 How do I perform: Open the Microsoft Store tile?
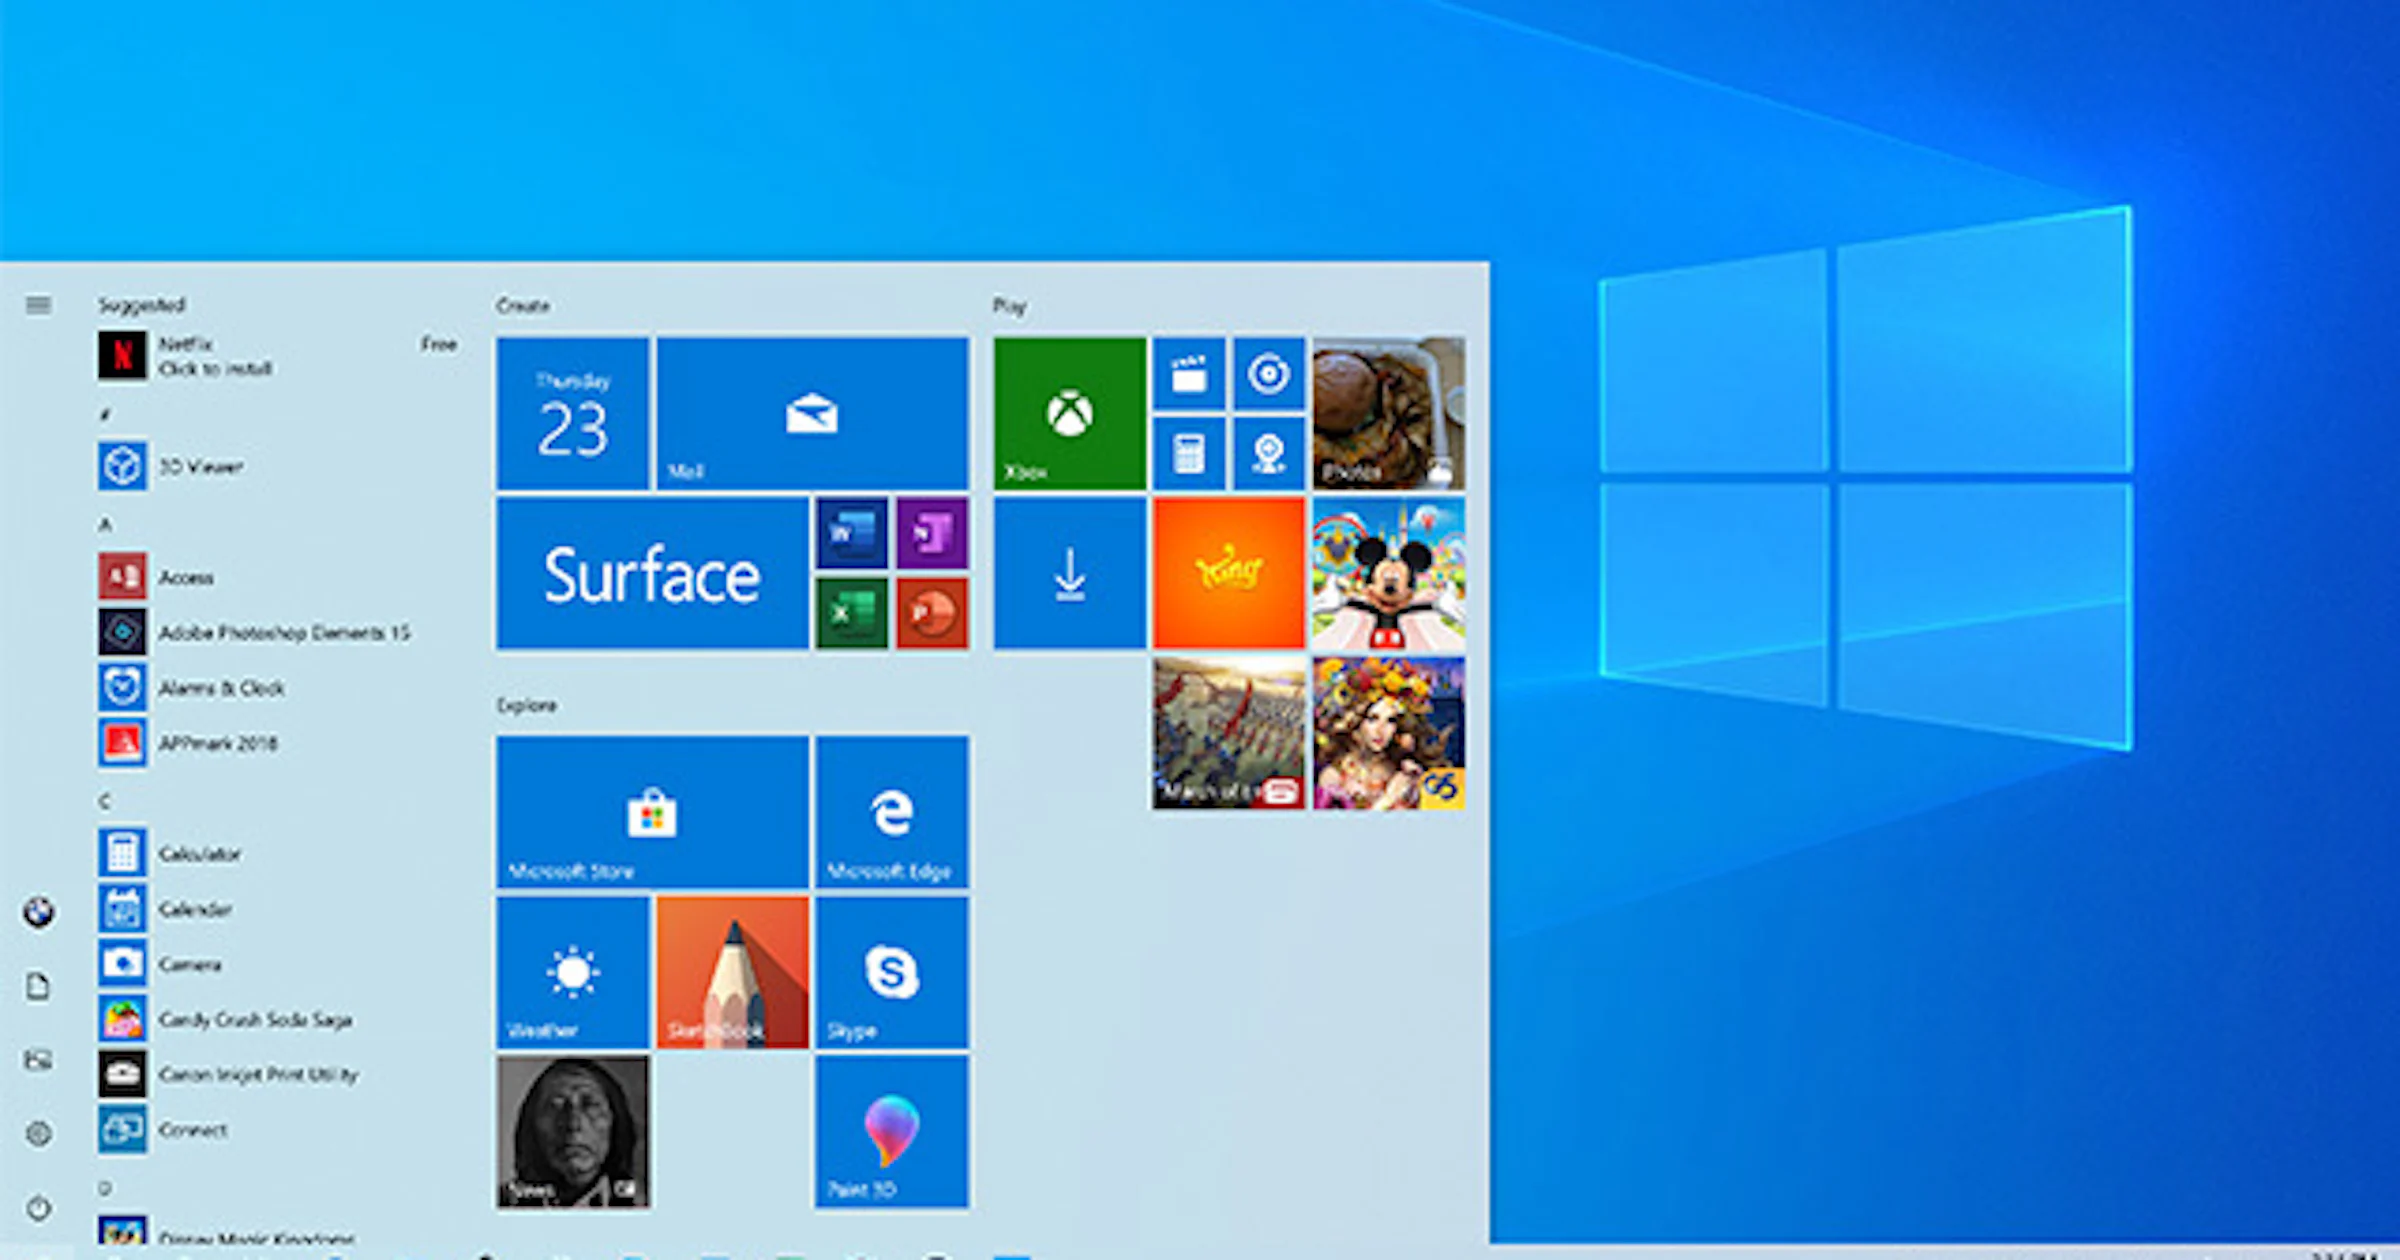click(x=652, y=812)
